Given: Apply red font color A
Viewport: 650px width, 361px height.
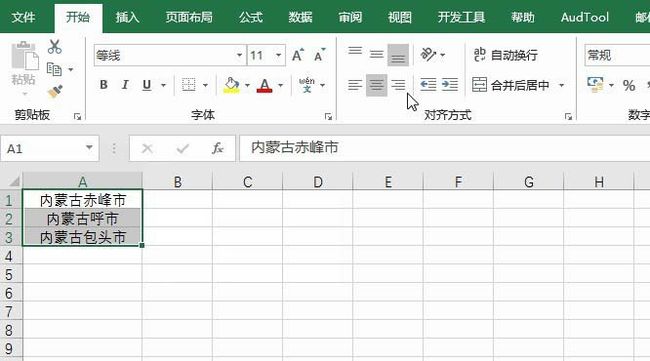Looking at the screenshot, I should [x=264, y=85].
